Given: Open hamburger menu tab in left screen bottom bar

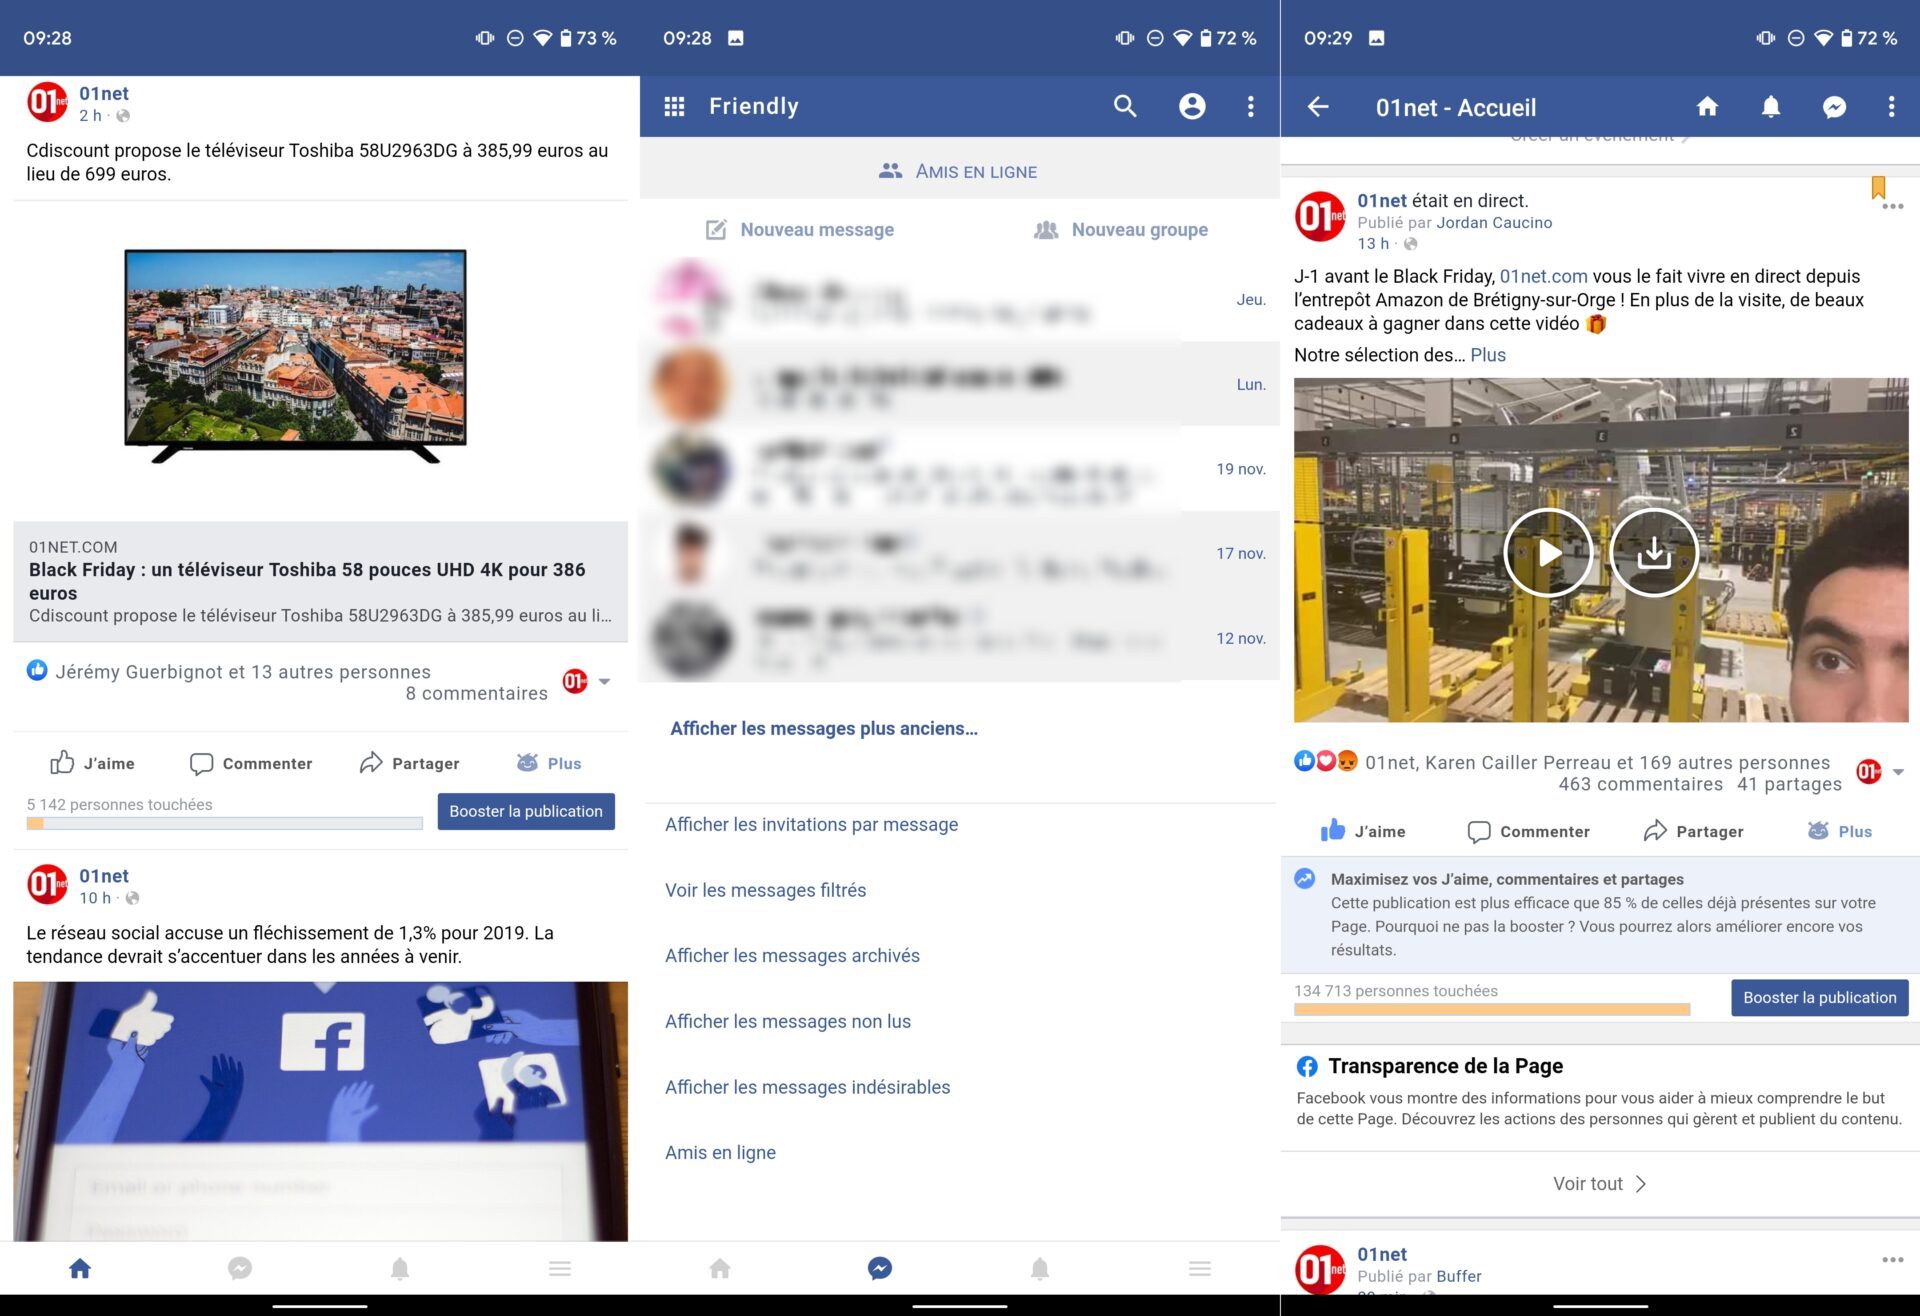Looking at the screenshot, I should pos(560,1268).
